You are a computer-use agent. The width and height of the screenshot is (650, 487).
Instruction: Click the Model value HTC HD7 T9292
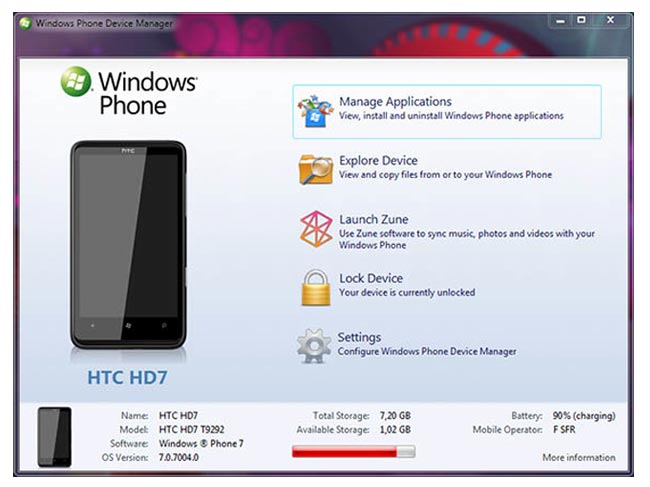pos(192,429)
